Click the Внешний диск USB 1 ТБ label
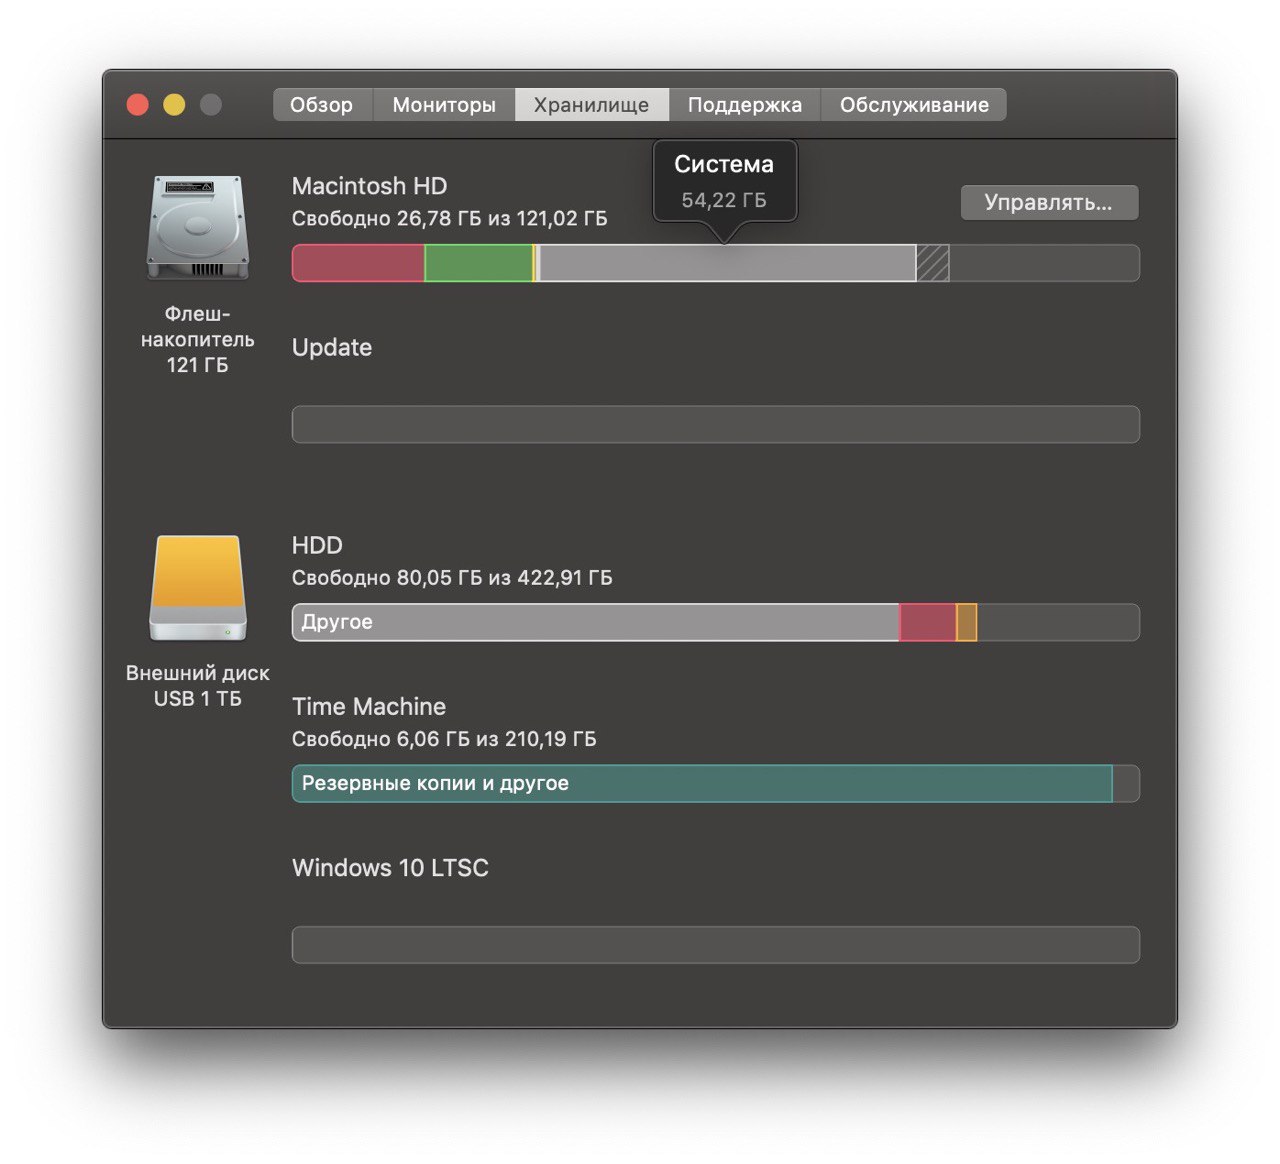This screenshot has width=1280, height=1164. pyautogui.click(x=198, y=686)
